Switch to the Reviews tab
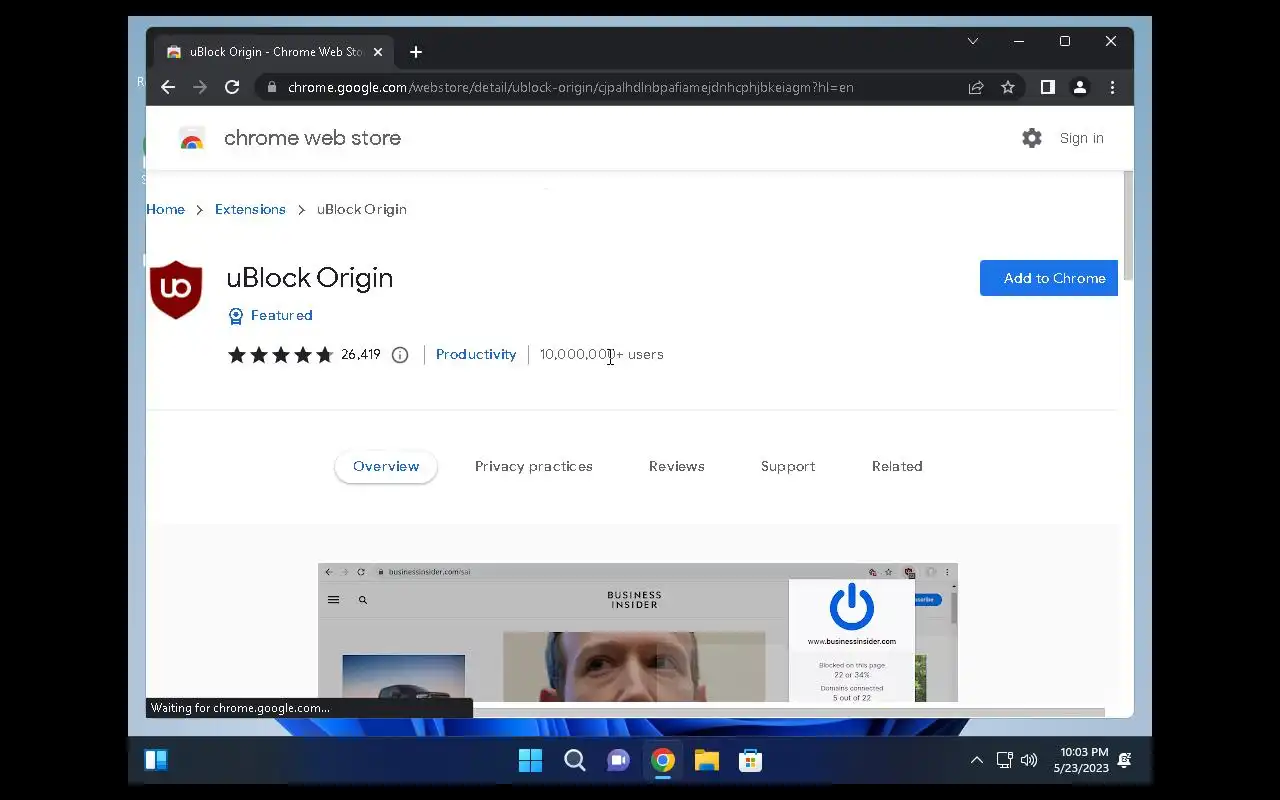The width and height of the screenshot is (1280, 800). pyautogui.click(x=677, y=467)
